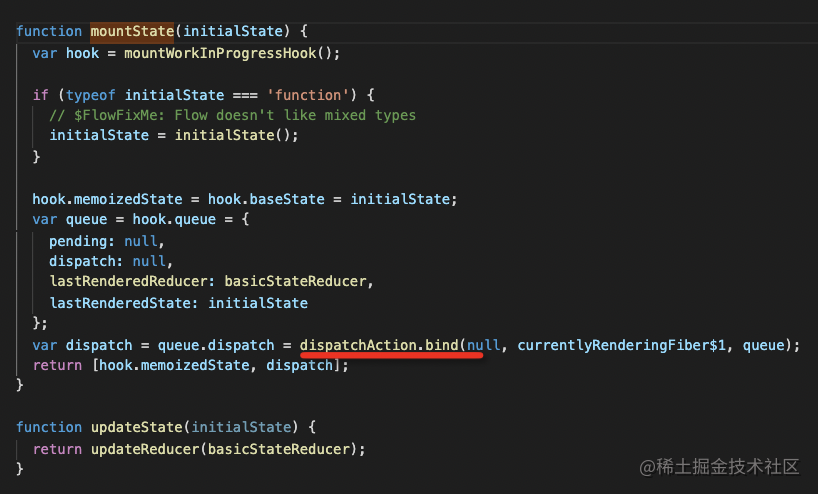Click queue.dispatch in the assignment line
Image resolution: width=818 pixels, height=494 pixels.
216,345
